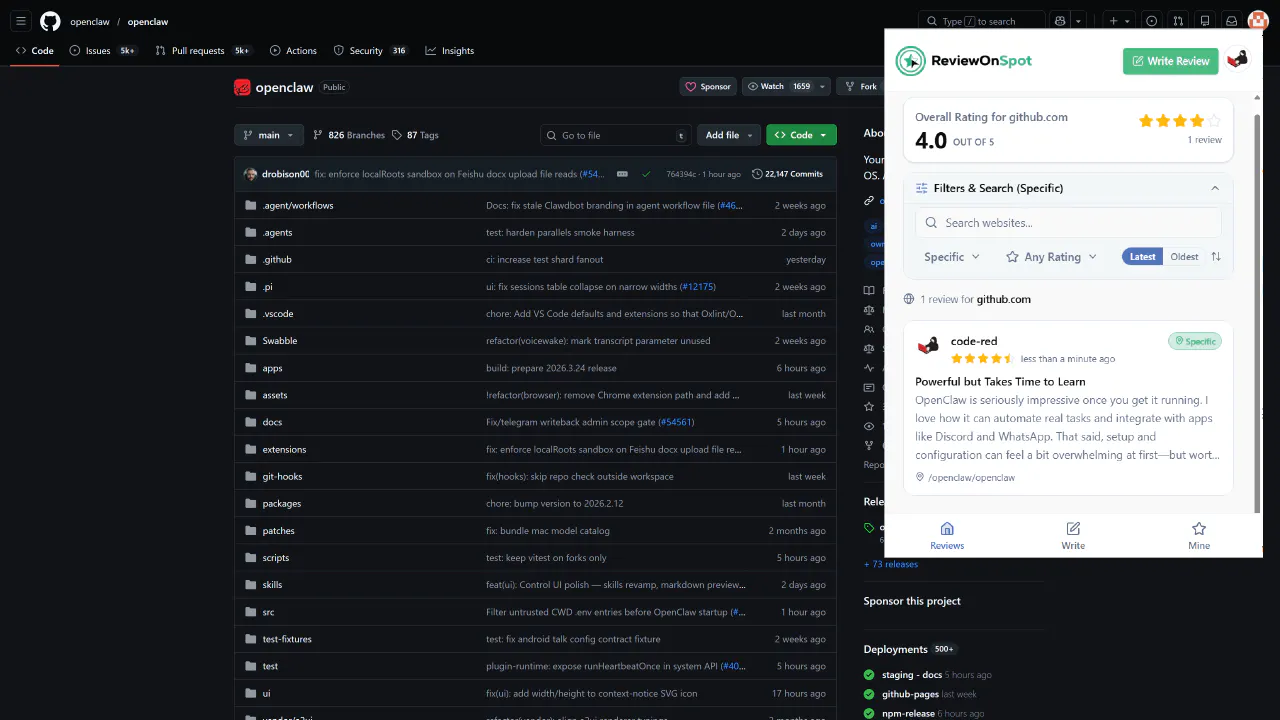Focus the Search websites field
The image size is (1280, 720).
1068,223
